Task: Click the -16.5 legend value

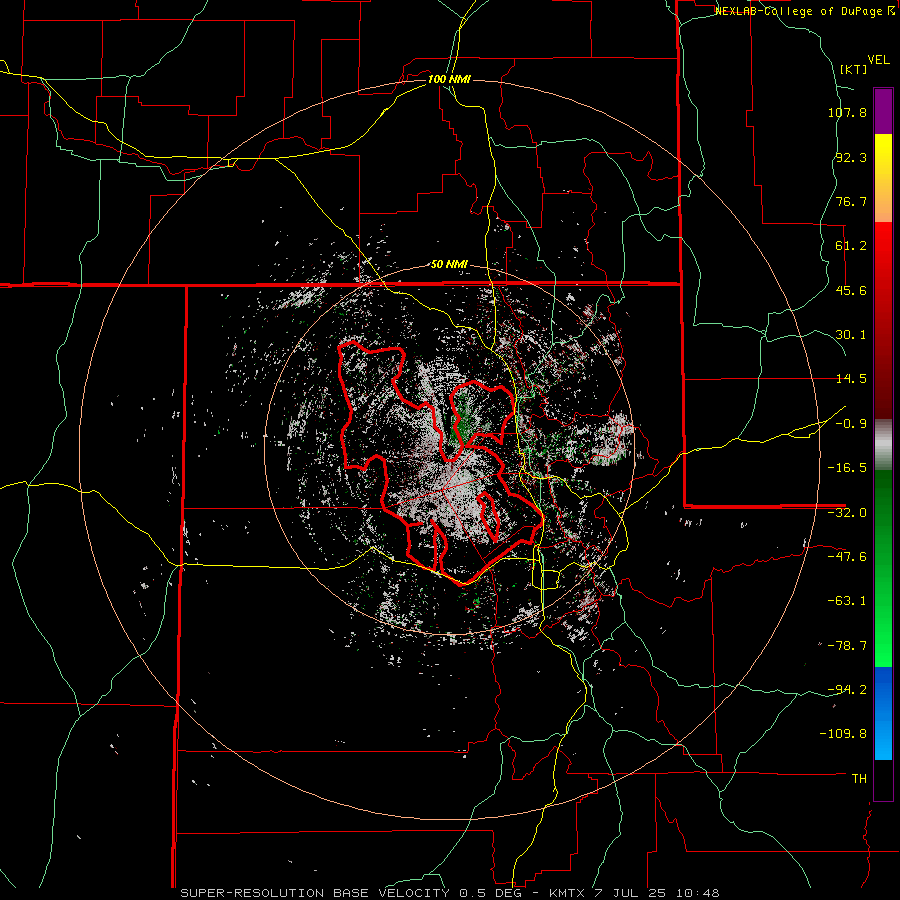Action: (847, 468)
